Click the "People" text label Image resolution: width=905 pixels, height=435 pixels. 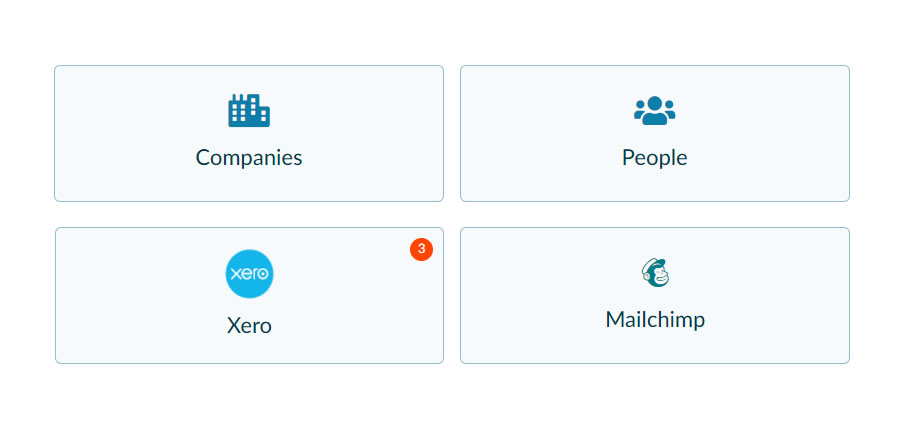click(x=655, y=158)
